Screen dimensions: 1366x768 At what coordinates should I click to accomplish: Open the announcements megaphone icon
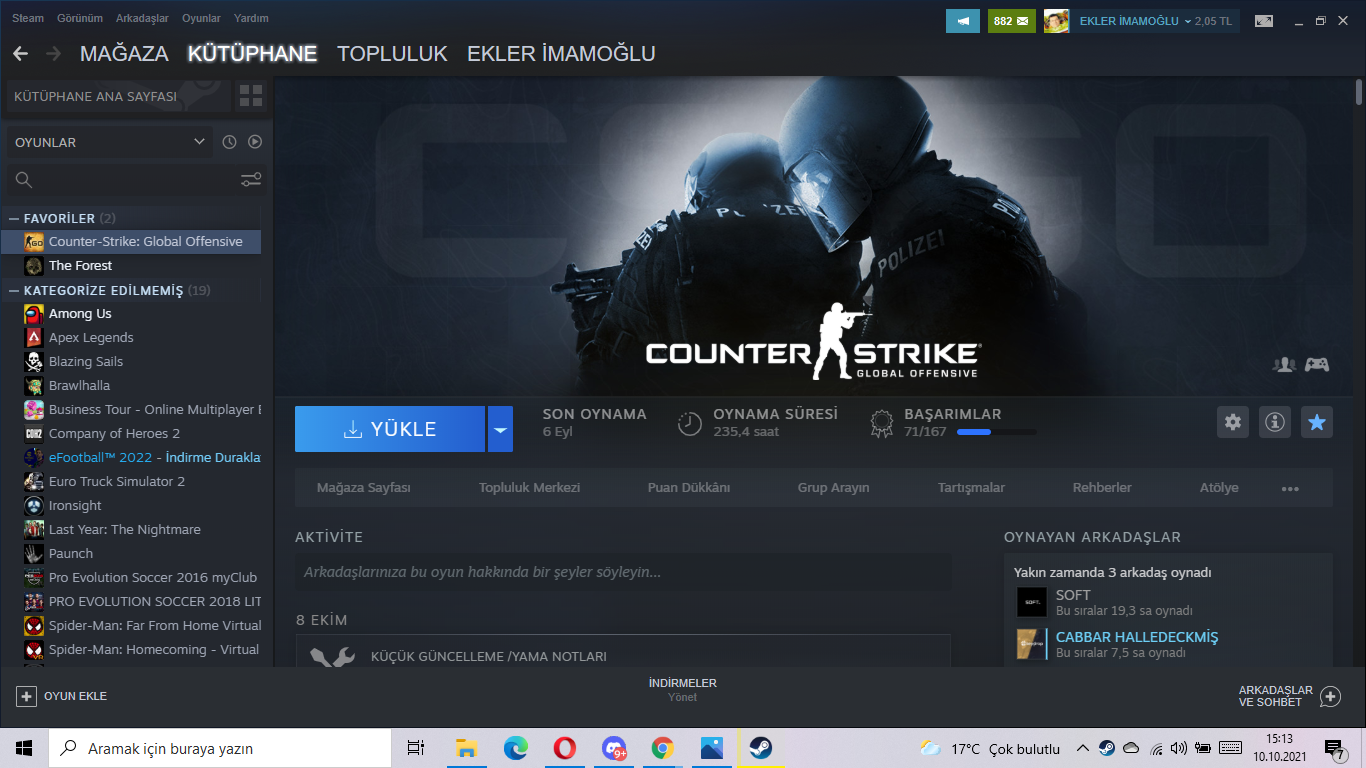point(963,21)
